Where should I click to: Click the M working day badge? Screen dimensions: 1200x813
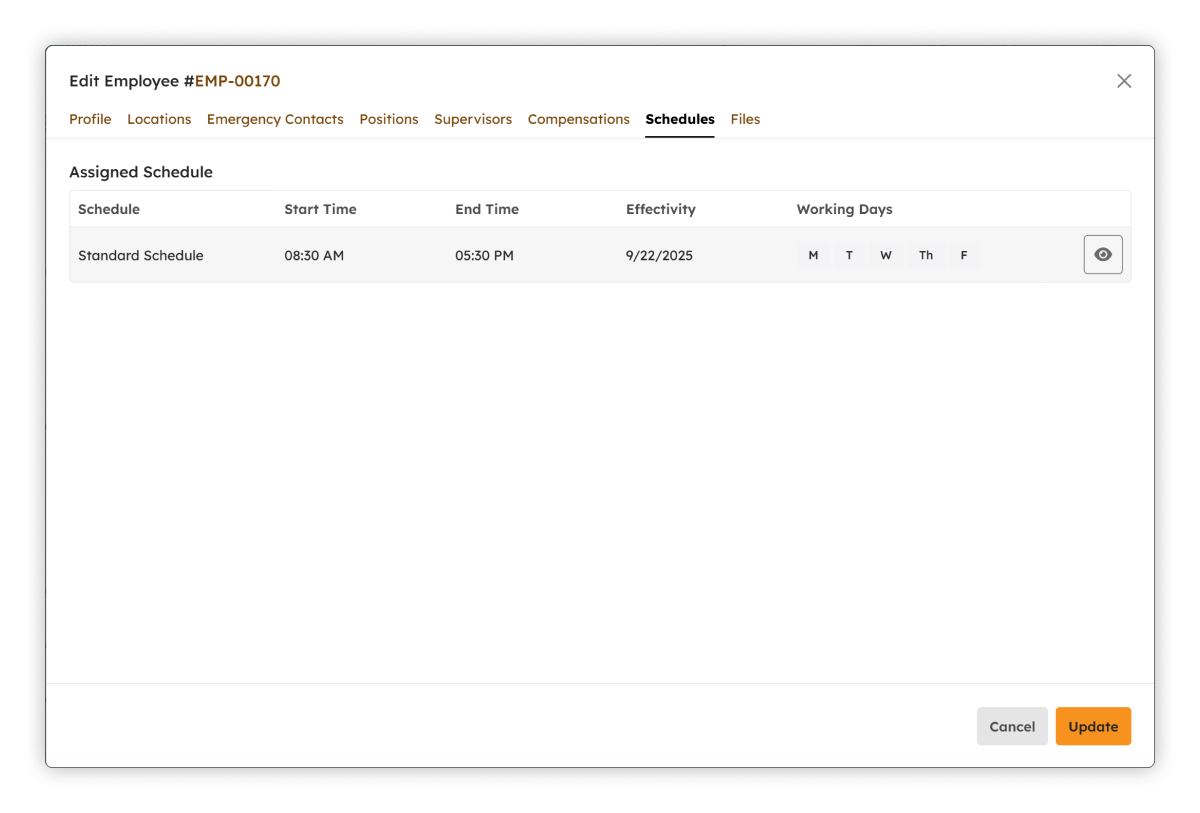click(813, 255)
